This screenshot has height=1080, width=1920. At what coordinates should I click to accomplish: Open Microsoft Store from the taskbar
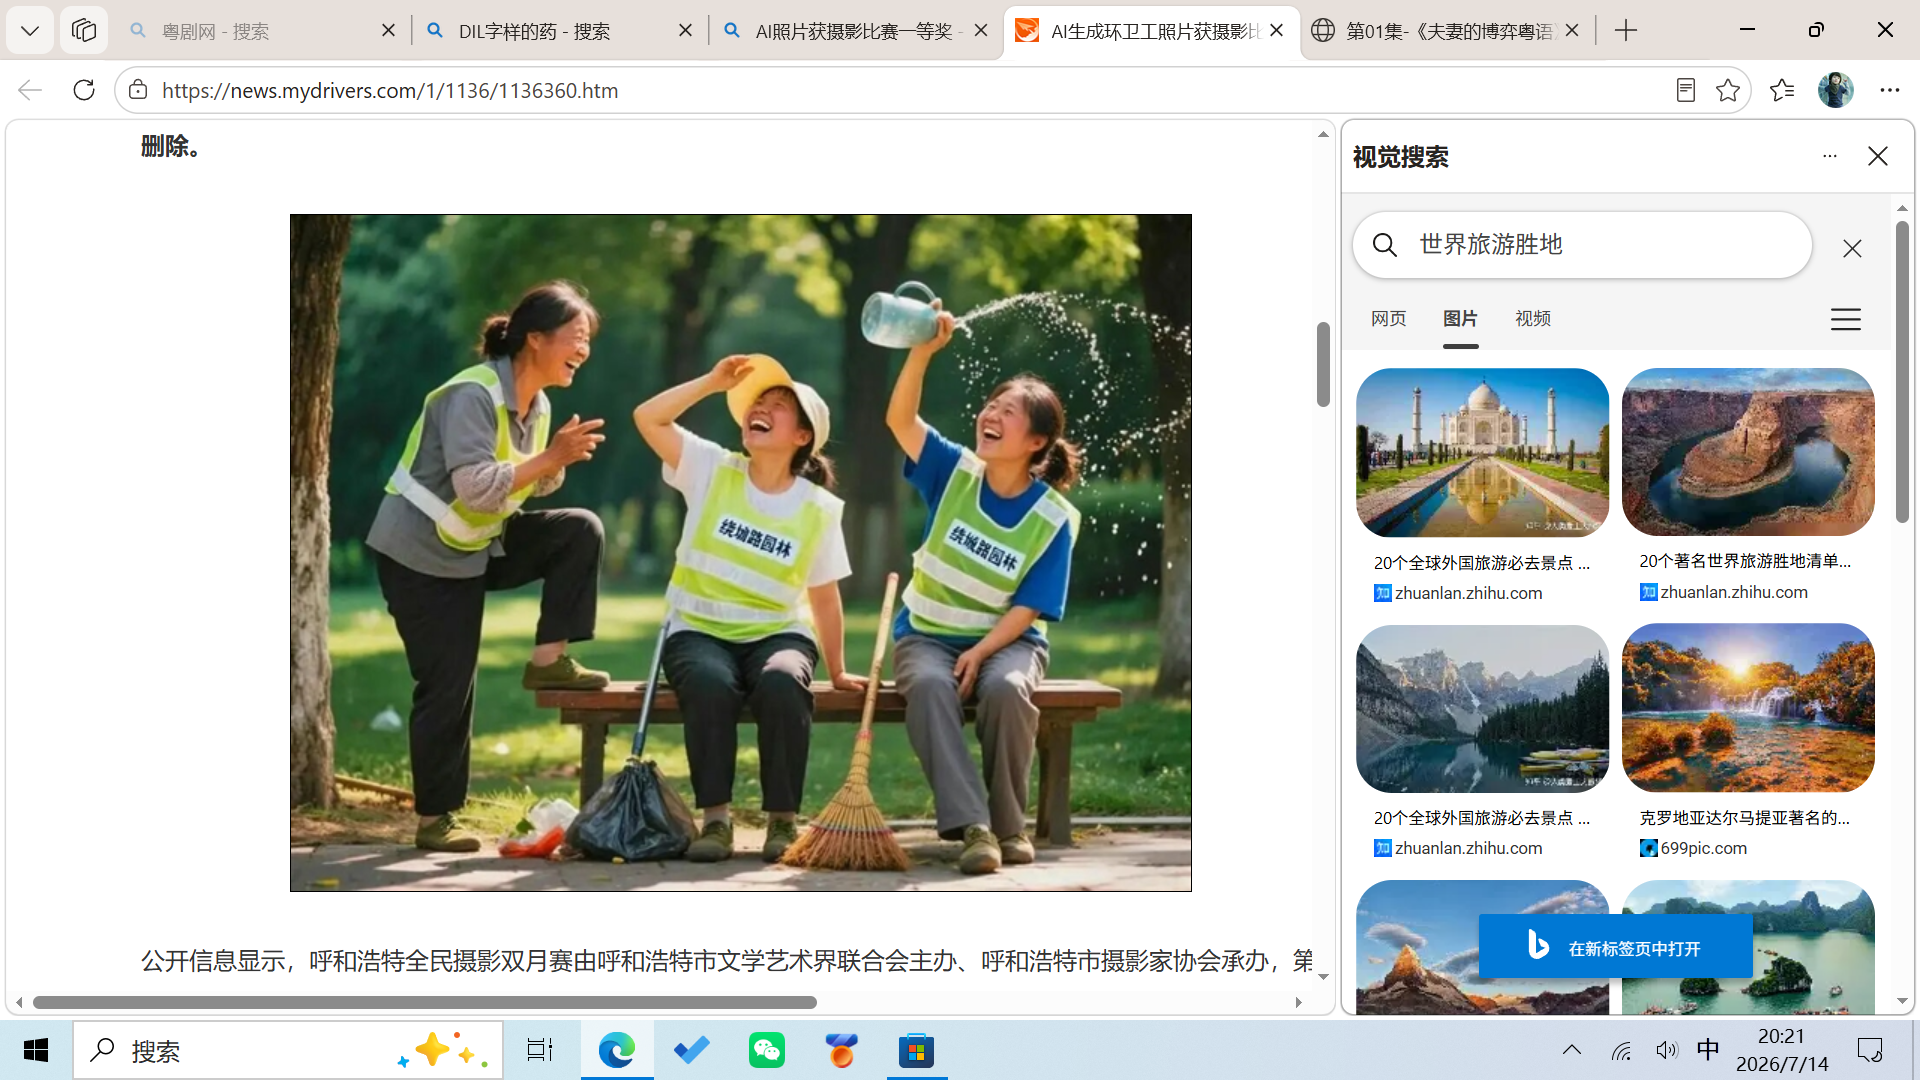(x=916, y=1050)
